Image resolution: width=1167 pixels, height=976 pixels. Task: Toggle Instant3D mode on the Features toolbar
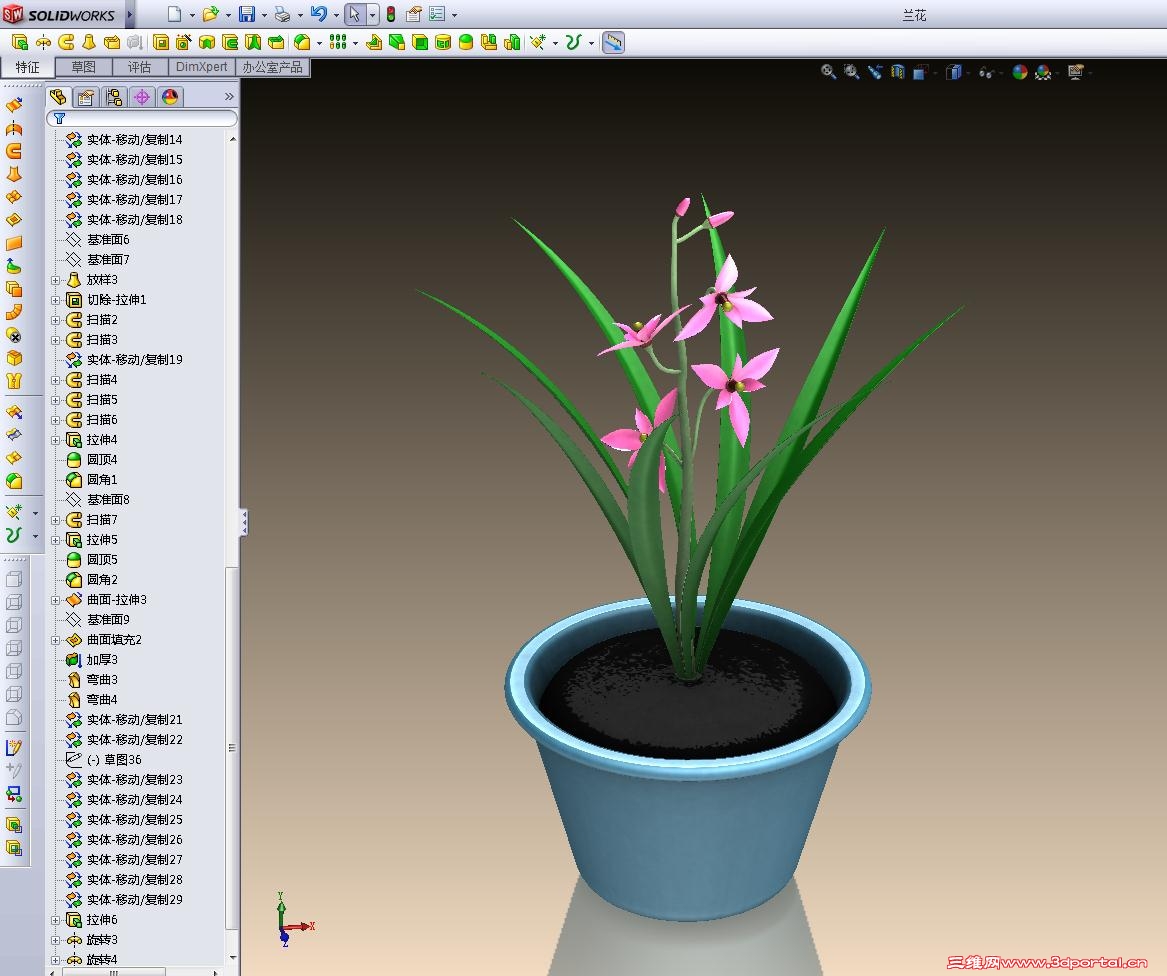(x=613, y=42)
